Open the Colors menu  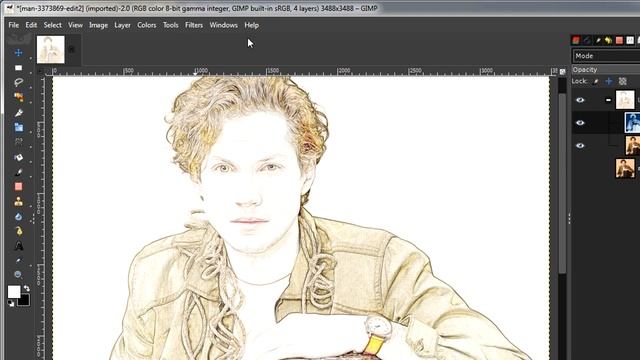tap(147, 25)
